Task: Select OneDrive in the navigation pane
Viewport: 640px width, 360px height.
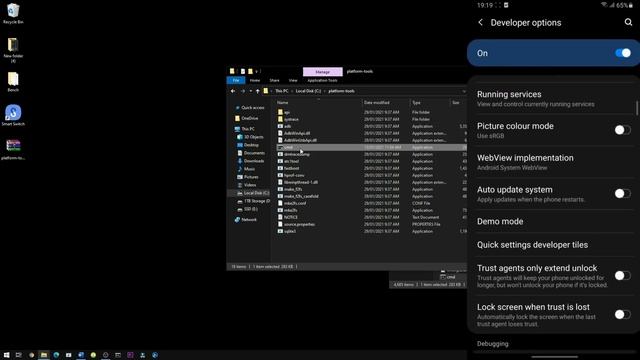Action: click(247, 118)
